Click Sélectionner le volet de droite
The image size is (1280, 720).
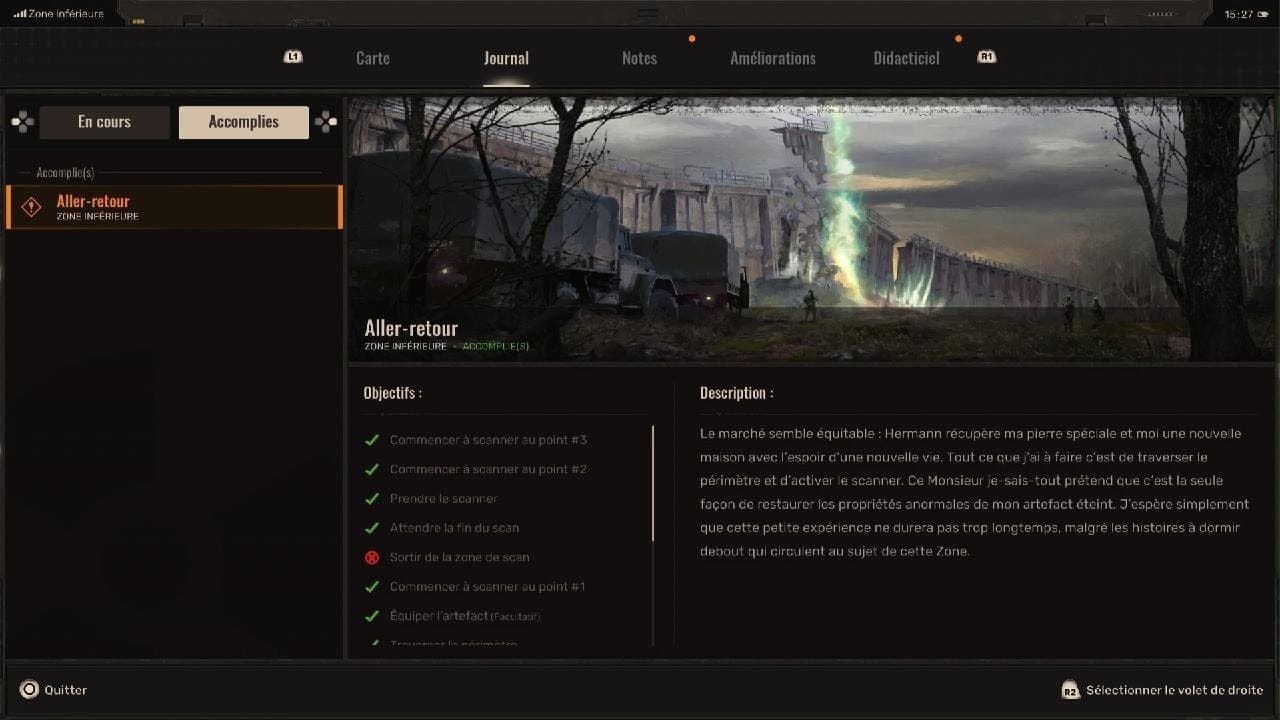[1174, 690]
